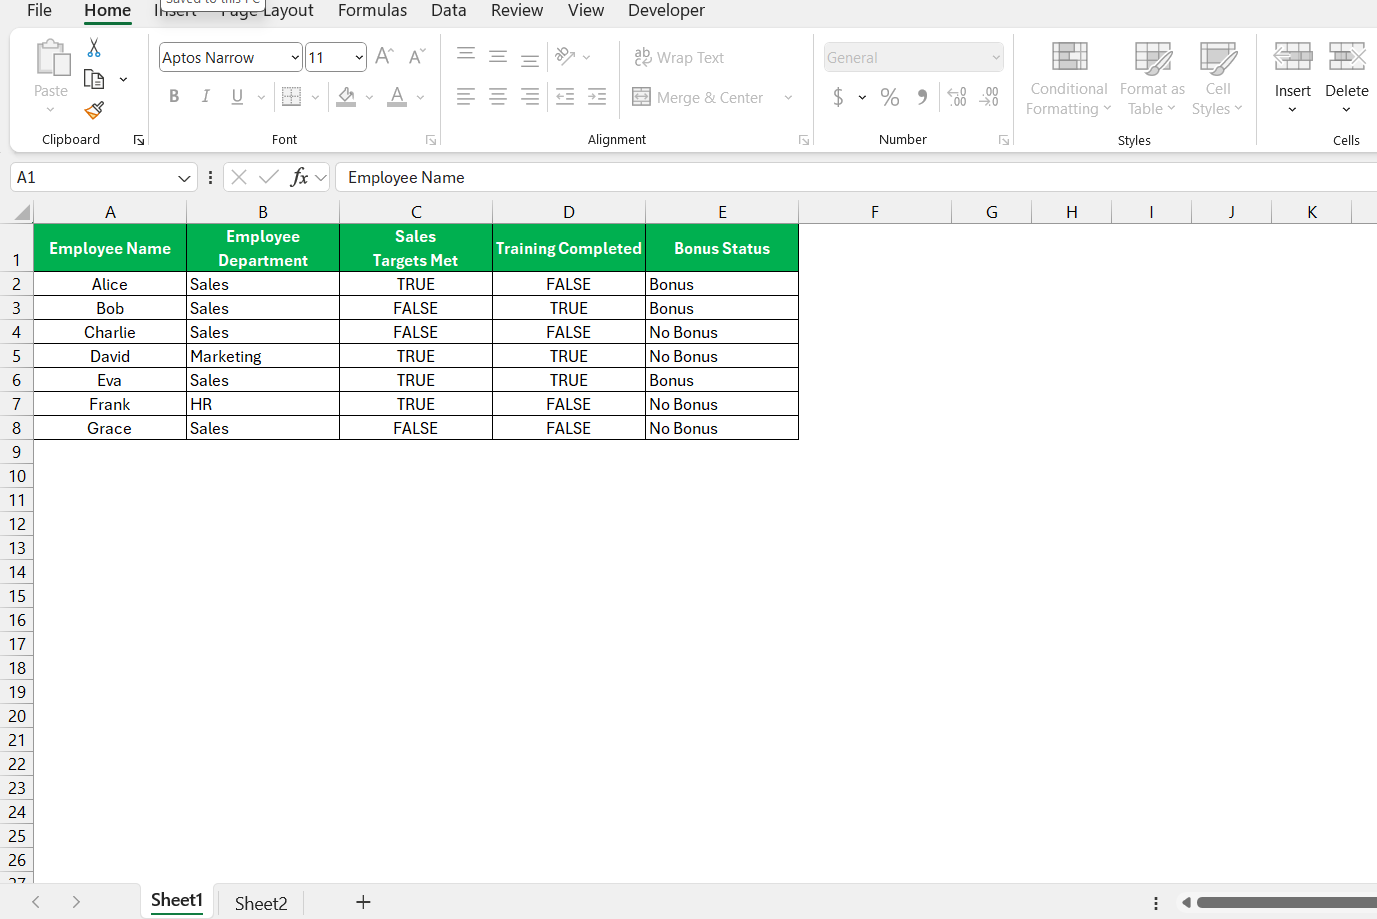Increase indent of cell content
The image size is (1377, 919).
(597, 97)
